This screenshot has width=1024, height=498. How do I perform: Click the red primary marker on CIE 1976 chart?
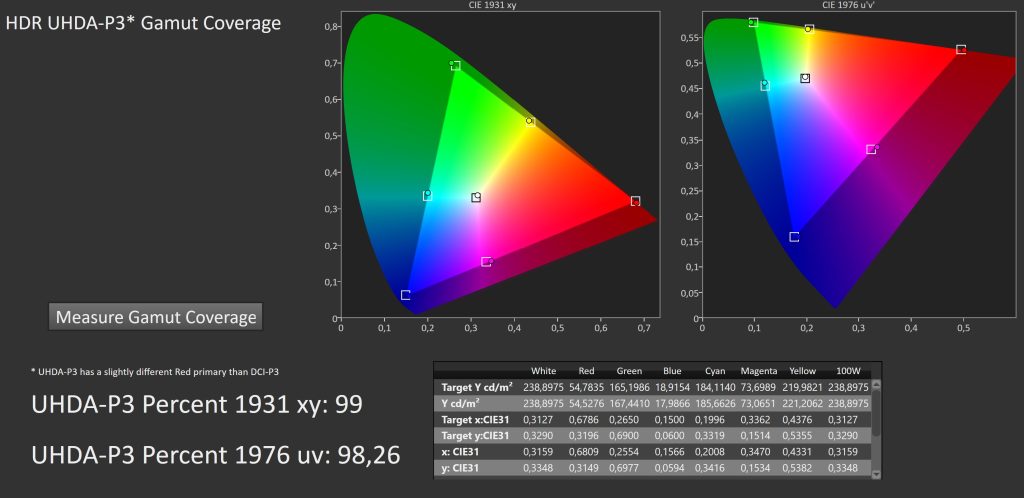pos(960,49)
